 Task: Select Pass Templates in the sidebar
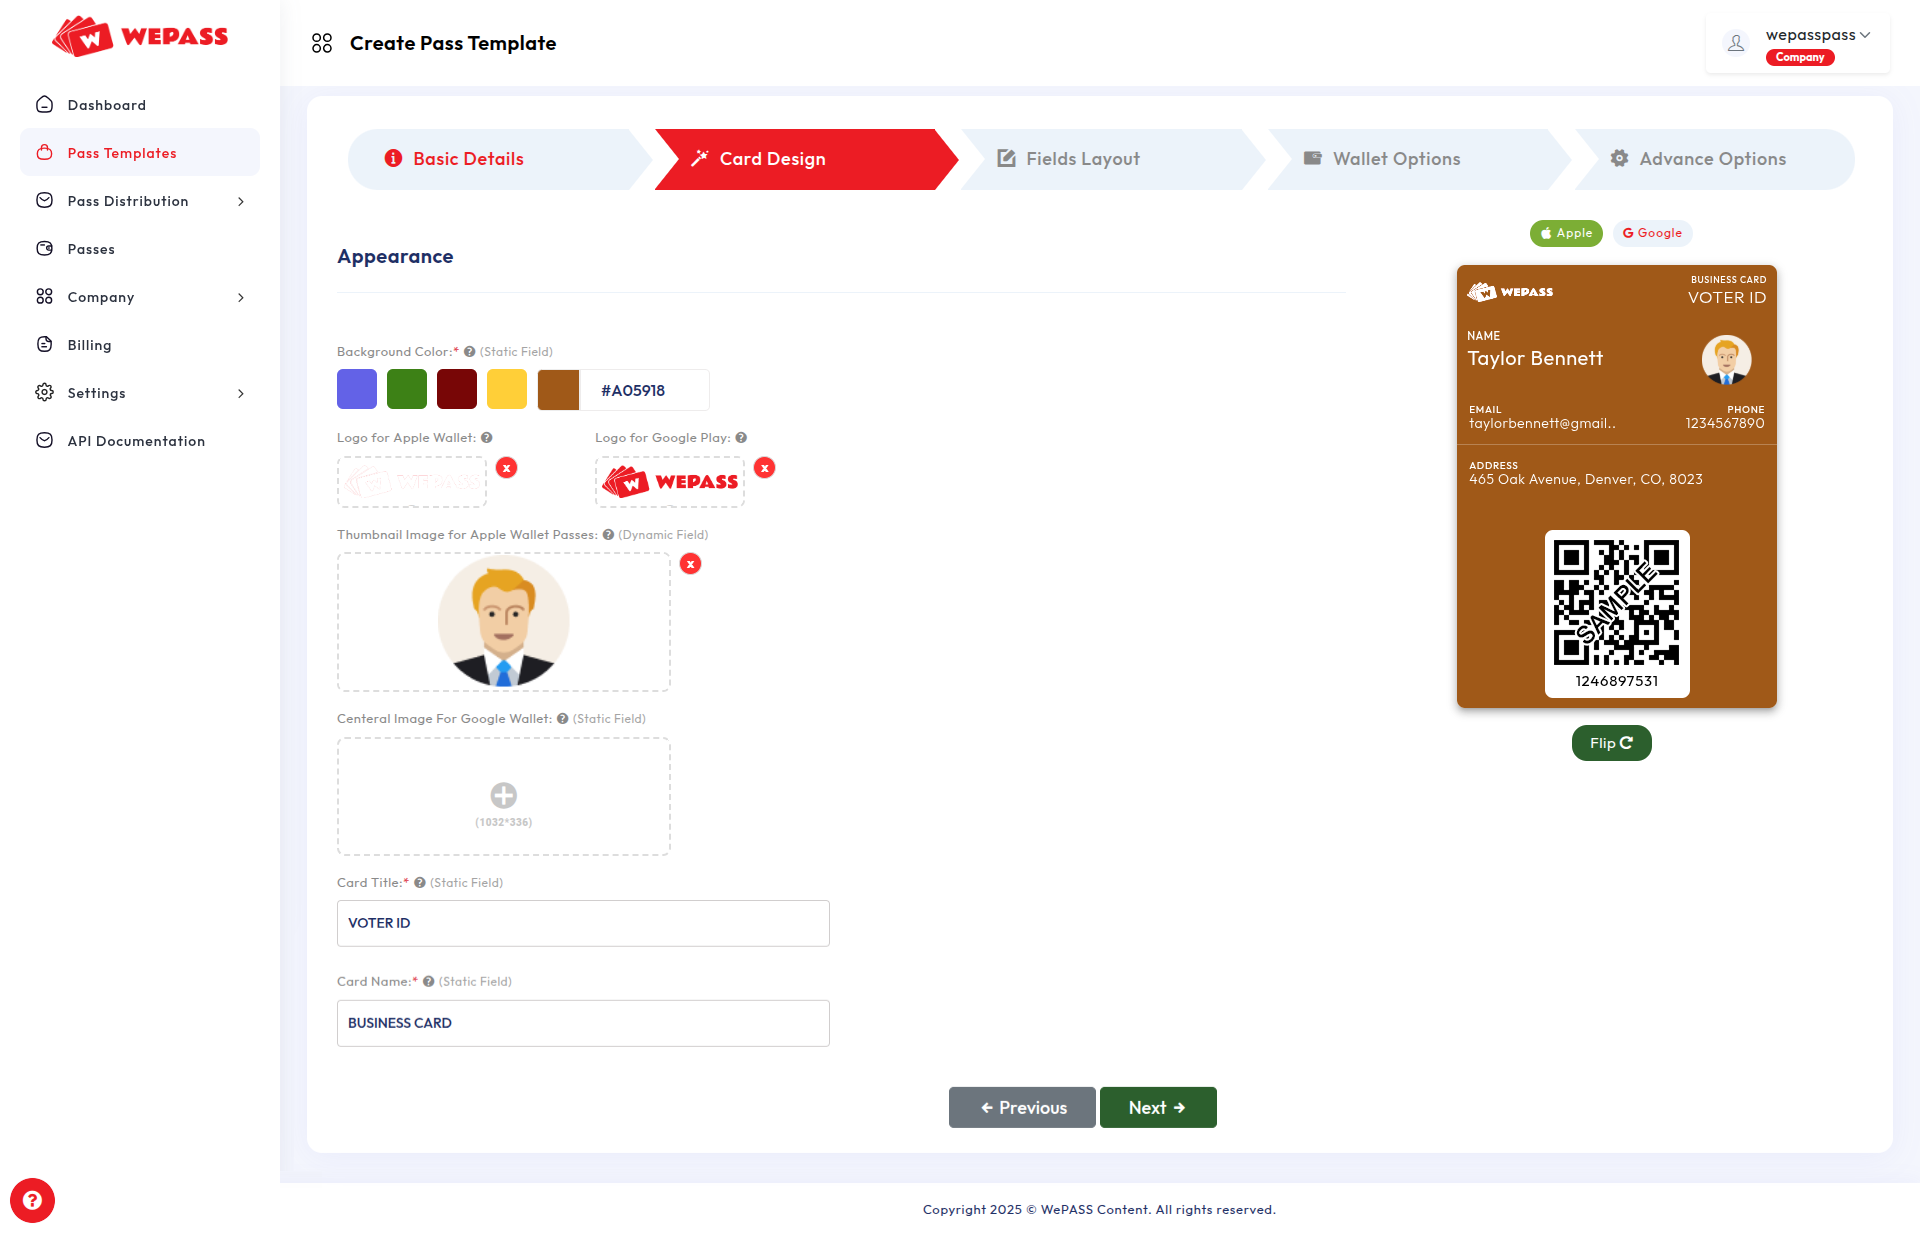point(121,152)
